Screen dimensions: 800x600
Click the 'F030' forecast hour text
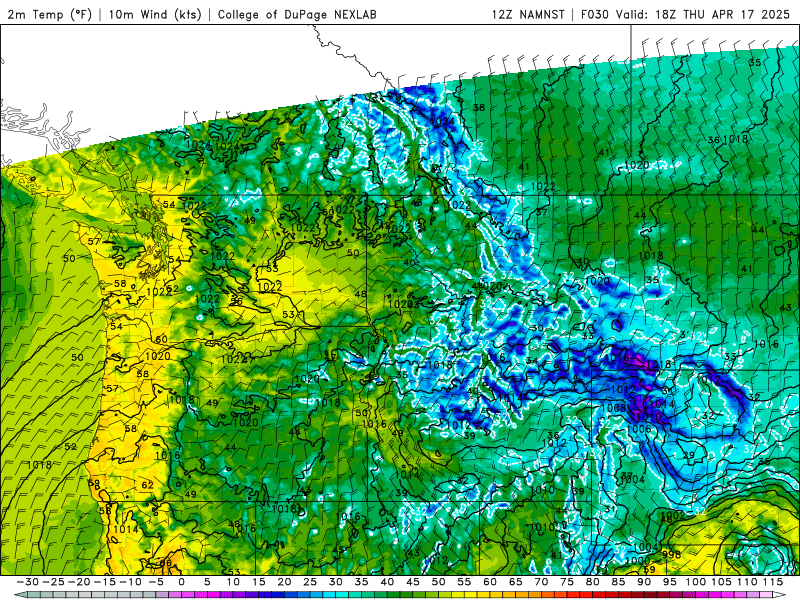[x=595, y=14]
